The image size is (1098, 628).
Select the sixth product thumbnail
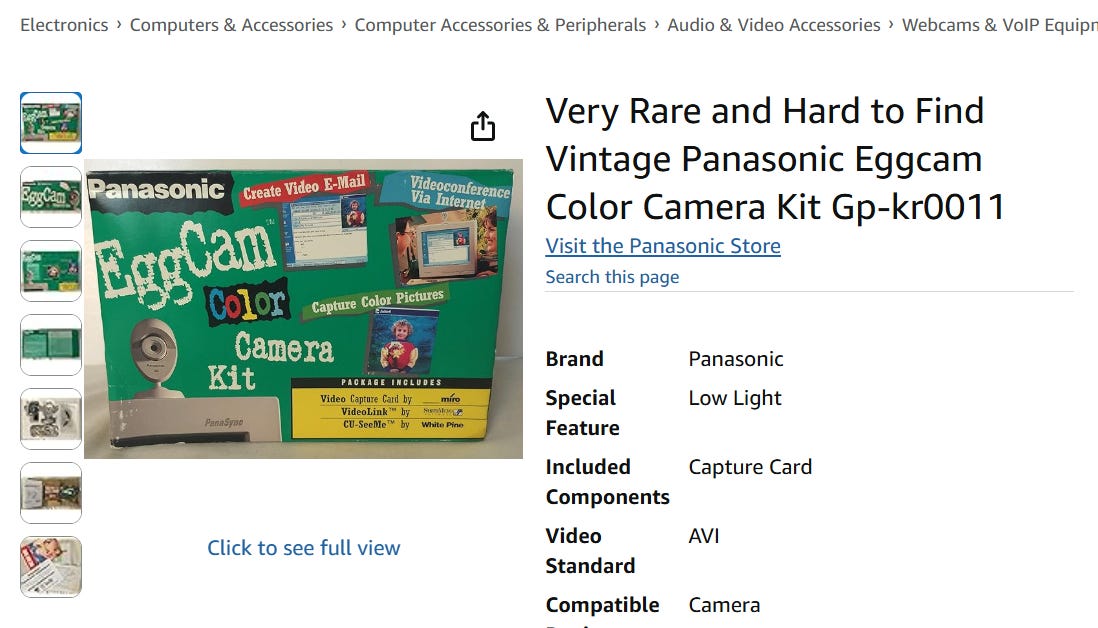[51, 493]
